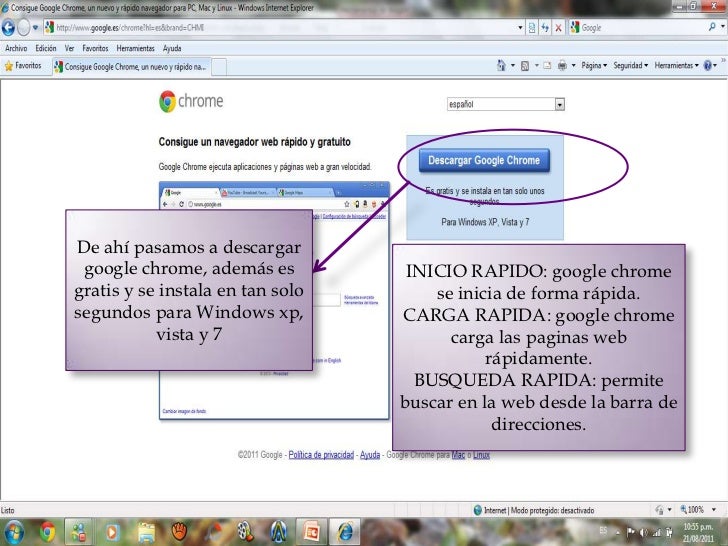Click the Internet Explorer forward arrow
The image size is (728, 546).
pyautogui.click(x=23, y=27)
